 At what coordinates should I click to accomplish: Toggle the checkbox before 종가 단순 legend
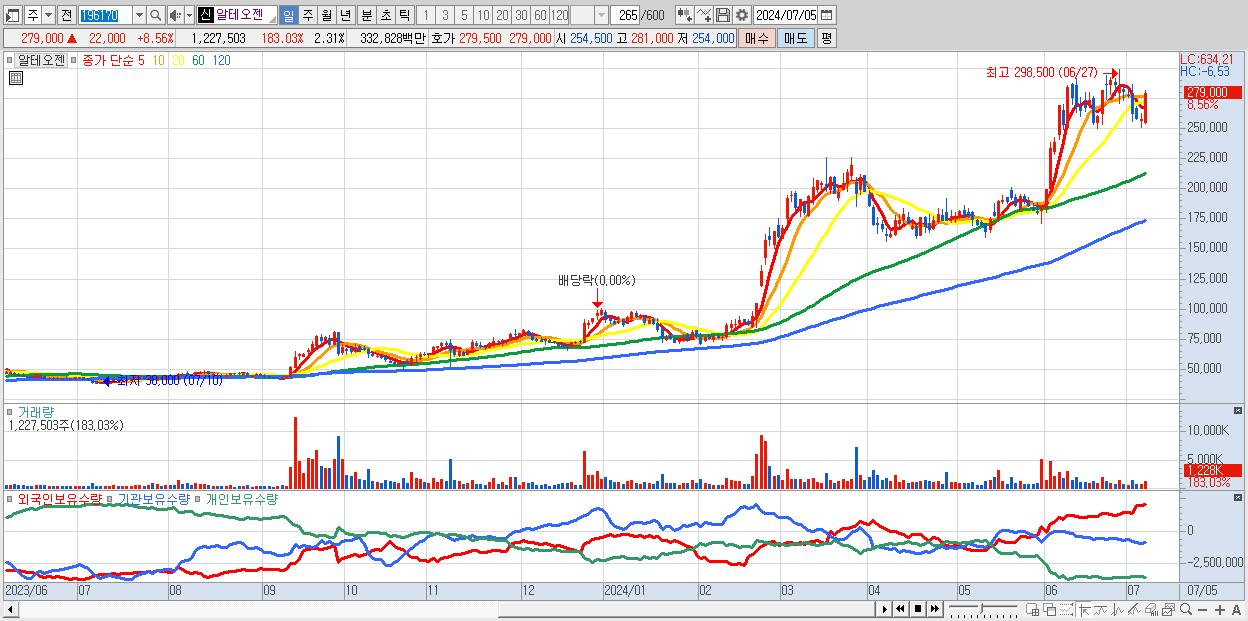click(73, 60)
